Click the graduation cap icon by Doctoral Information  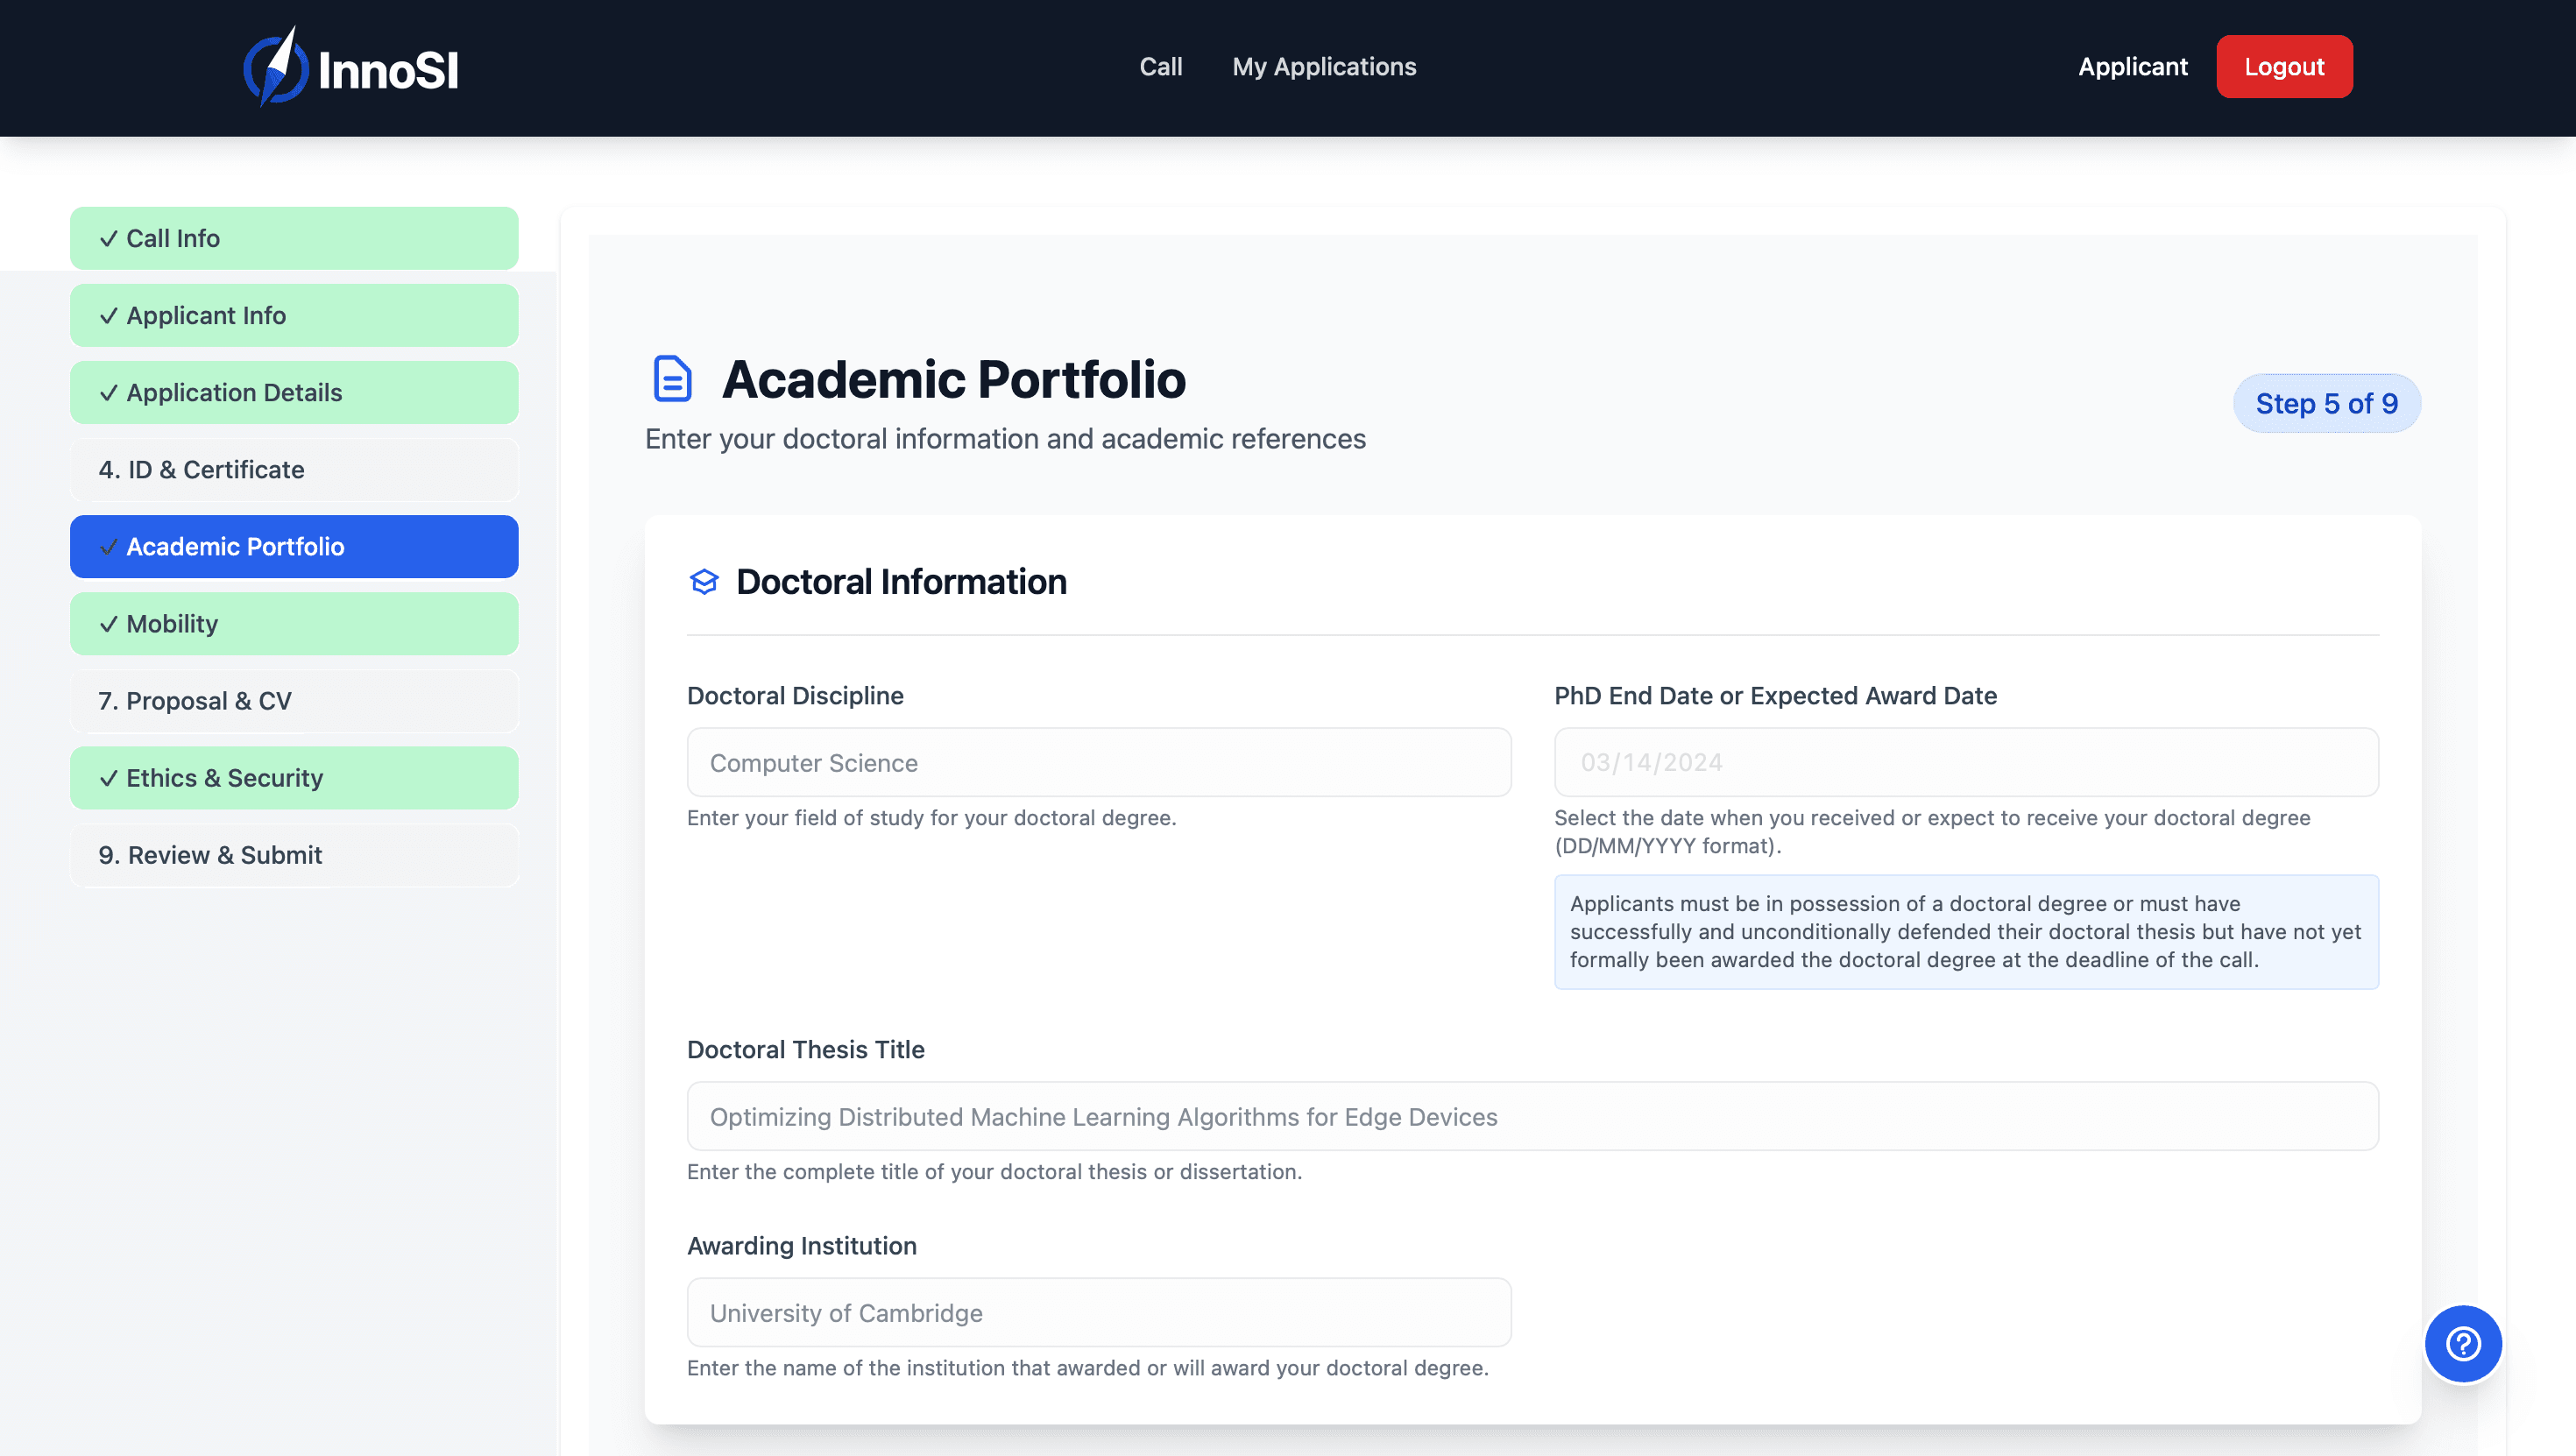(704, 581)
